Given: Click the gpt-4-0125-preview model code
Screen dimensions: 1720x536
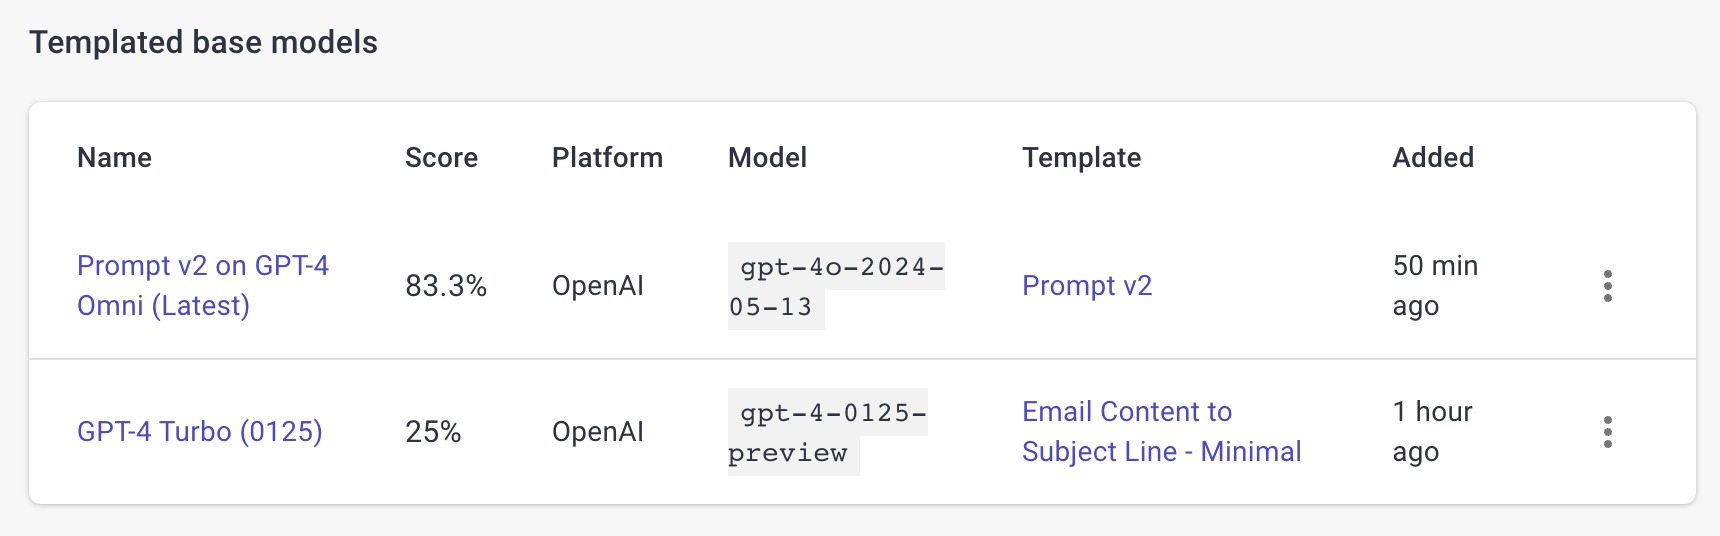Looking at the screenshot, I should 828,432.
